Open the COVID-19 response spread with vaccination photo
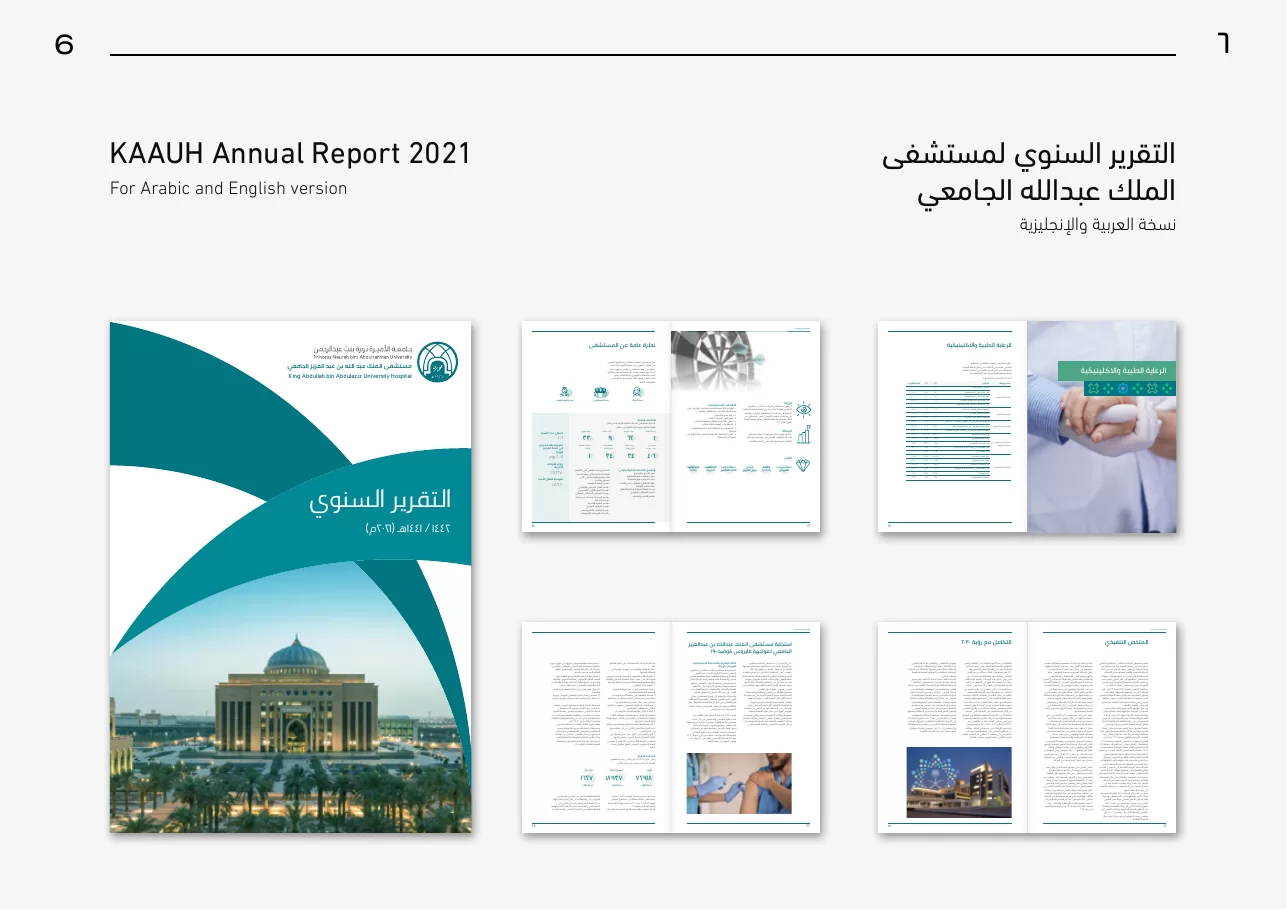 coord(671,727)
